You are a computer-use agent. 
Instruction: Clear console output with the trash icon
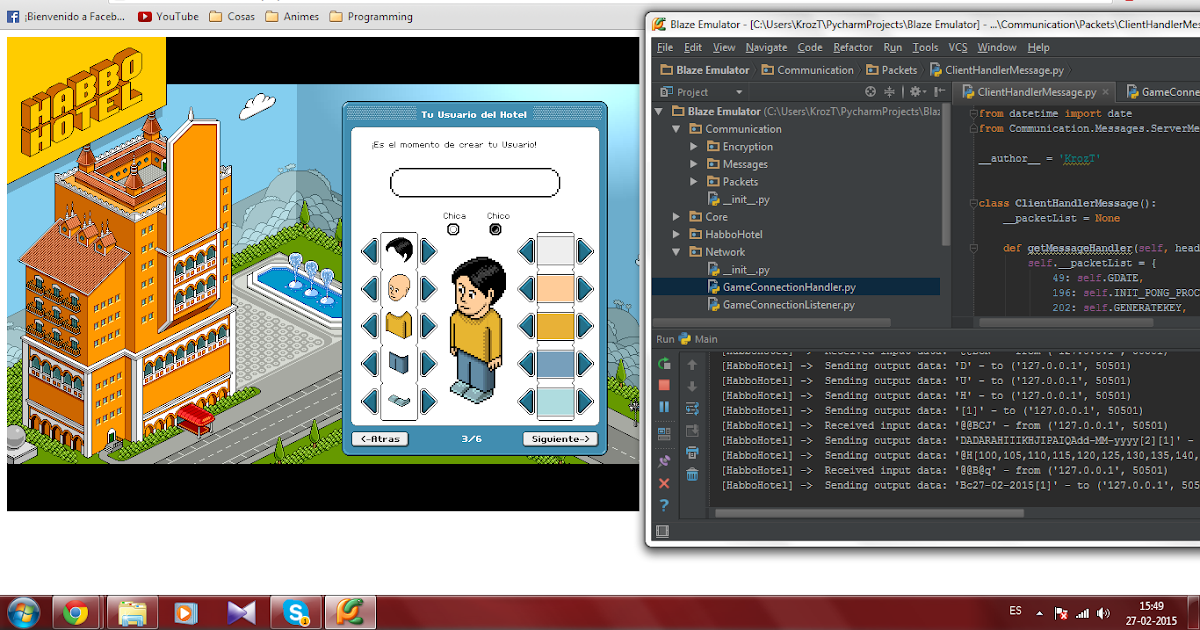[x=692, y=475]
